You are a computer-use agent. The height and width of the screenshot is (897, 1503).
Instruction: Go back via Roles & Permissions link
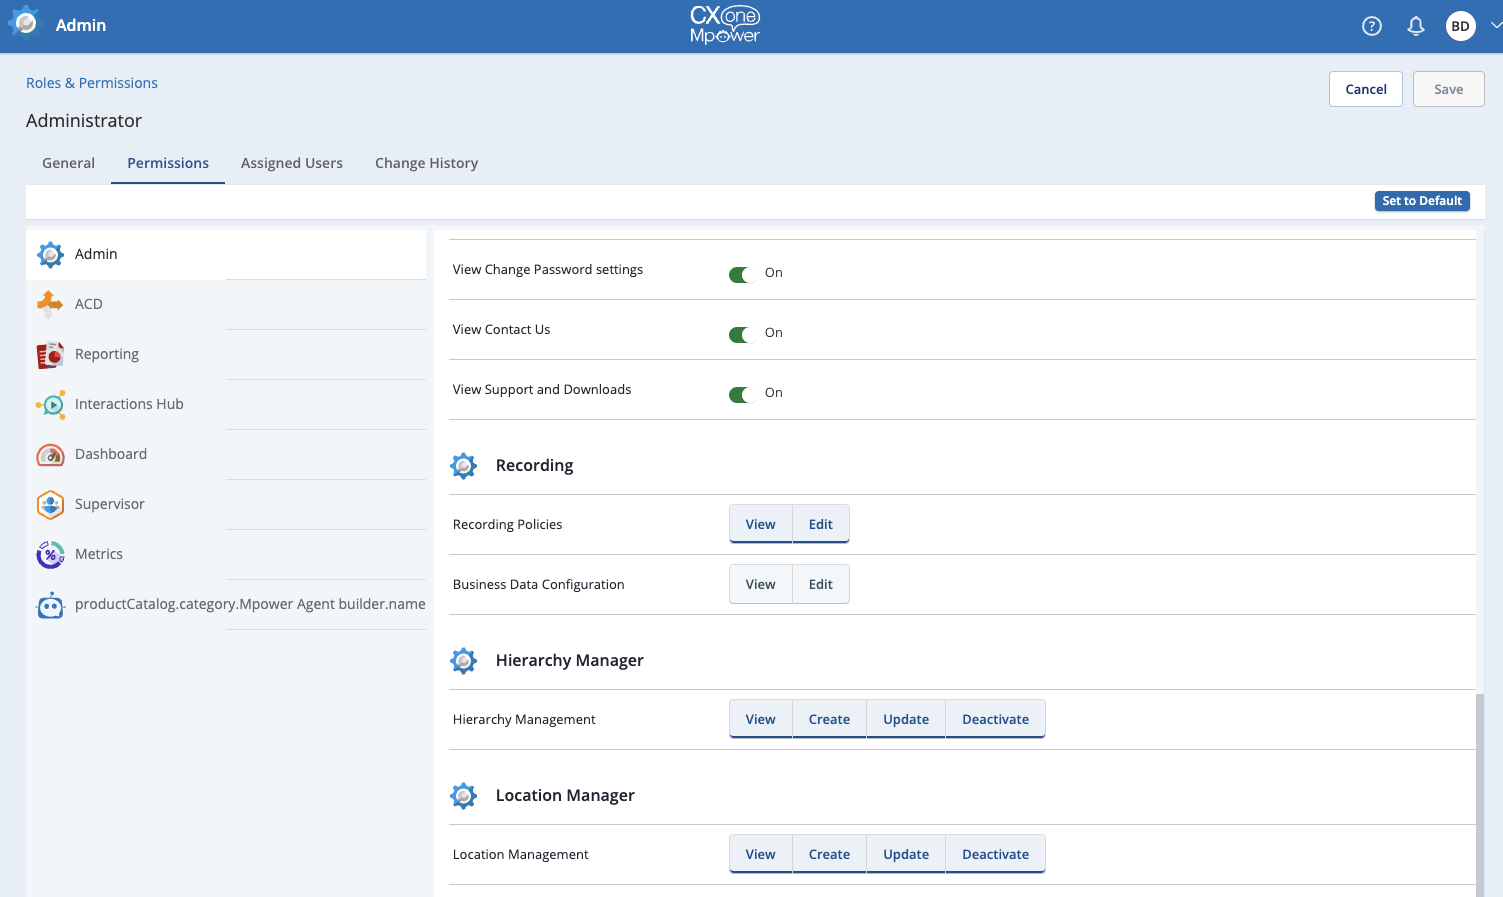(x=92, y=83)
